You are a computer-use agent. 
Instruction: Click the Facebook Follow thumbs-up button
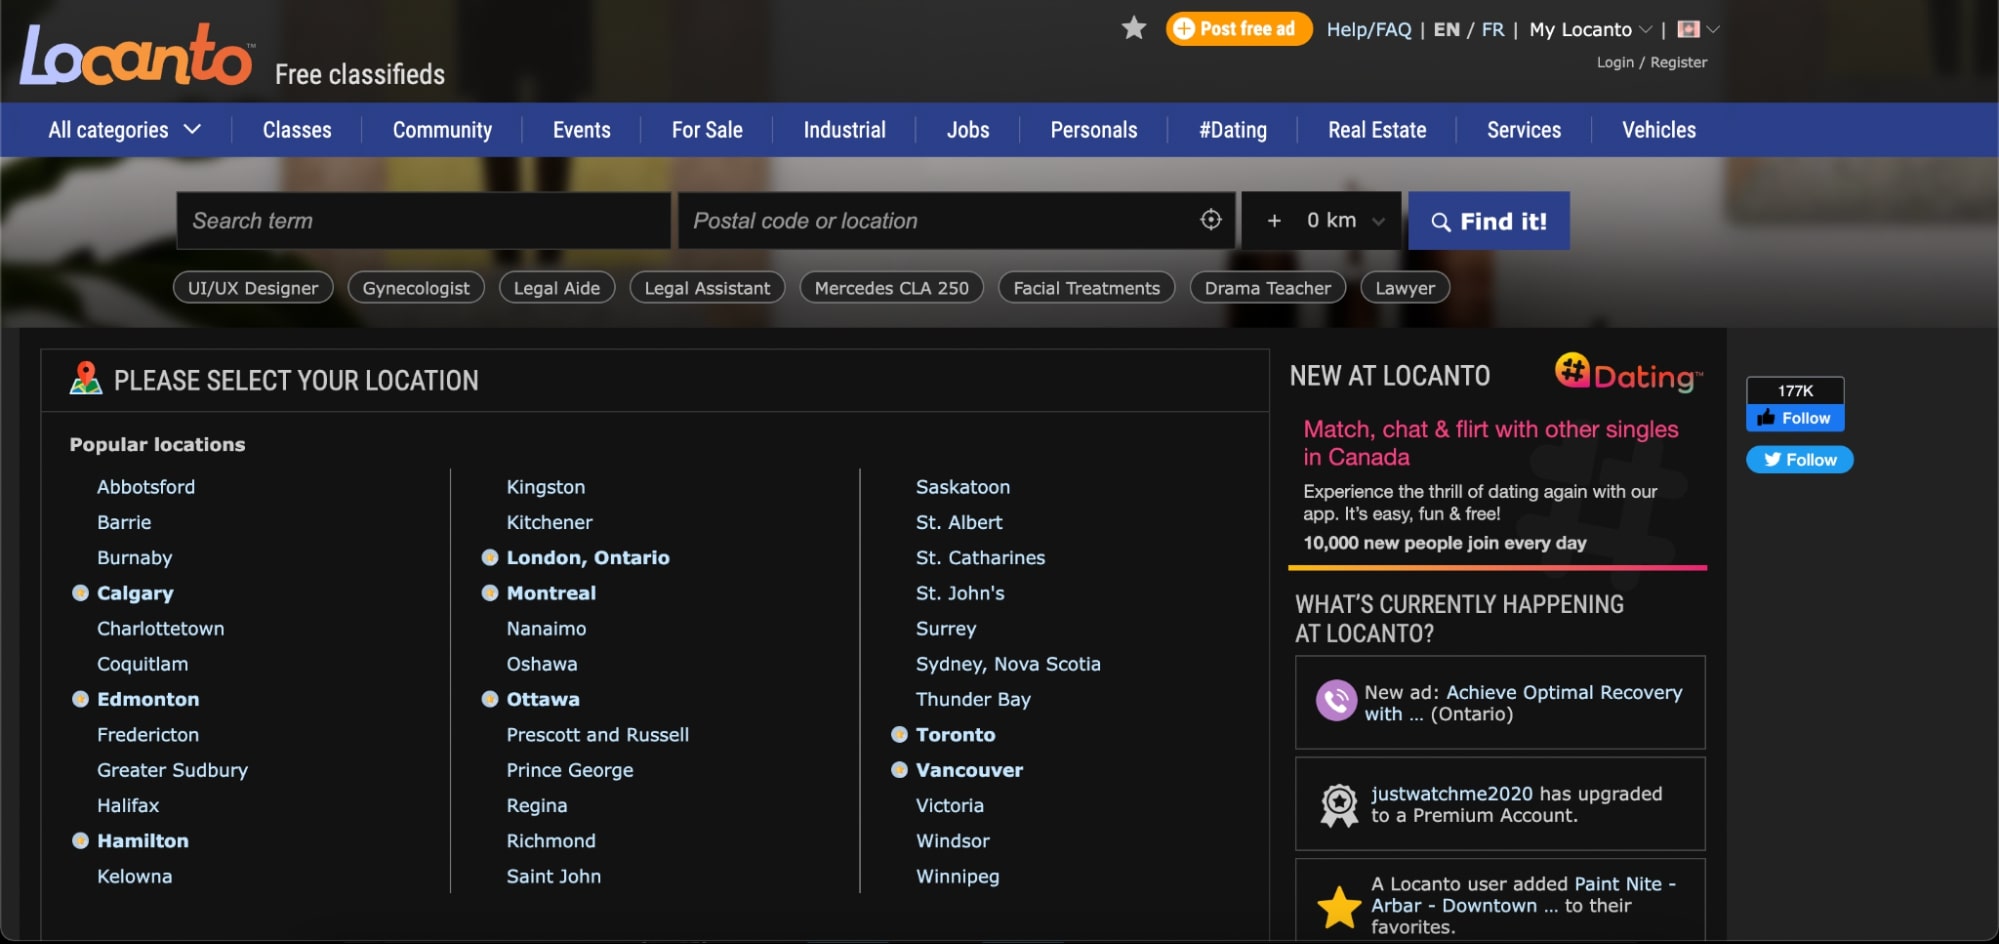coord(1795,418)
